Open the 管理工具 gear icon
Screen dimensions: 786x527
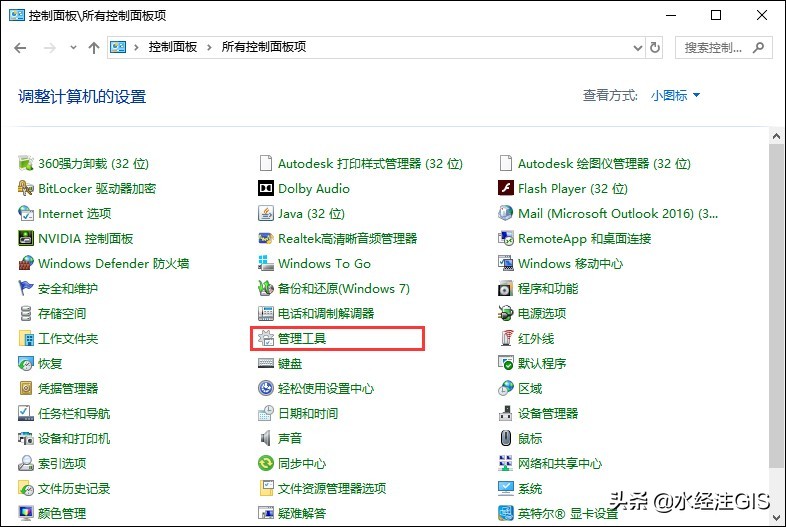(266, 338)
